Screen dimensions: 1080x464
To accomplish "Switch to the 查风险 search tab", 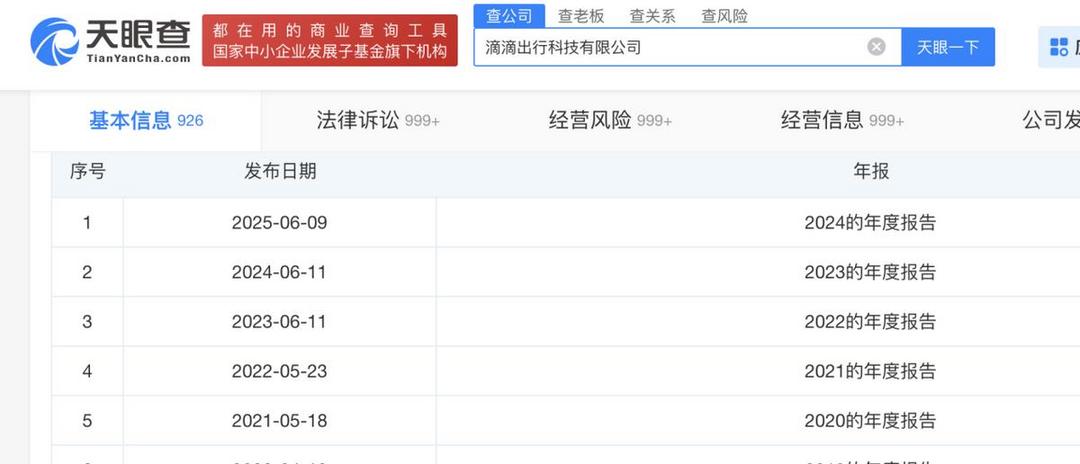I will (725, 16).
